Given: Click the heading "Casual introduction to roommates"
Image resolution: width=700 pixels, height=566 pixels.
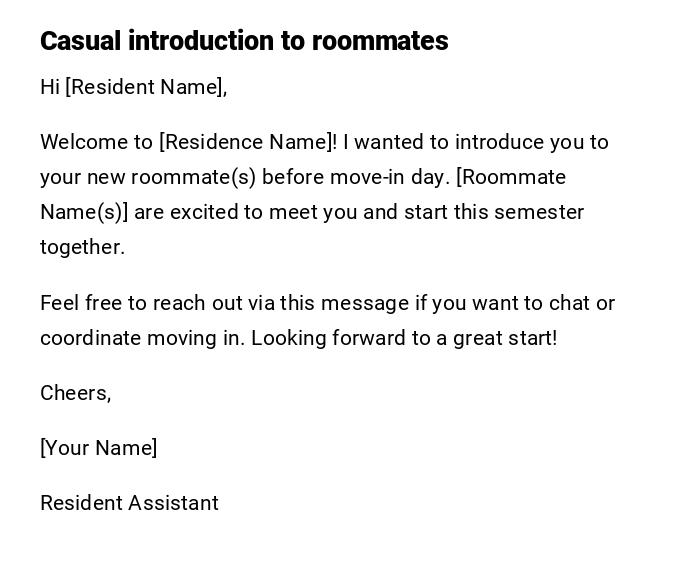Looking at the screenshot, I should [x=244, y=41].
